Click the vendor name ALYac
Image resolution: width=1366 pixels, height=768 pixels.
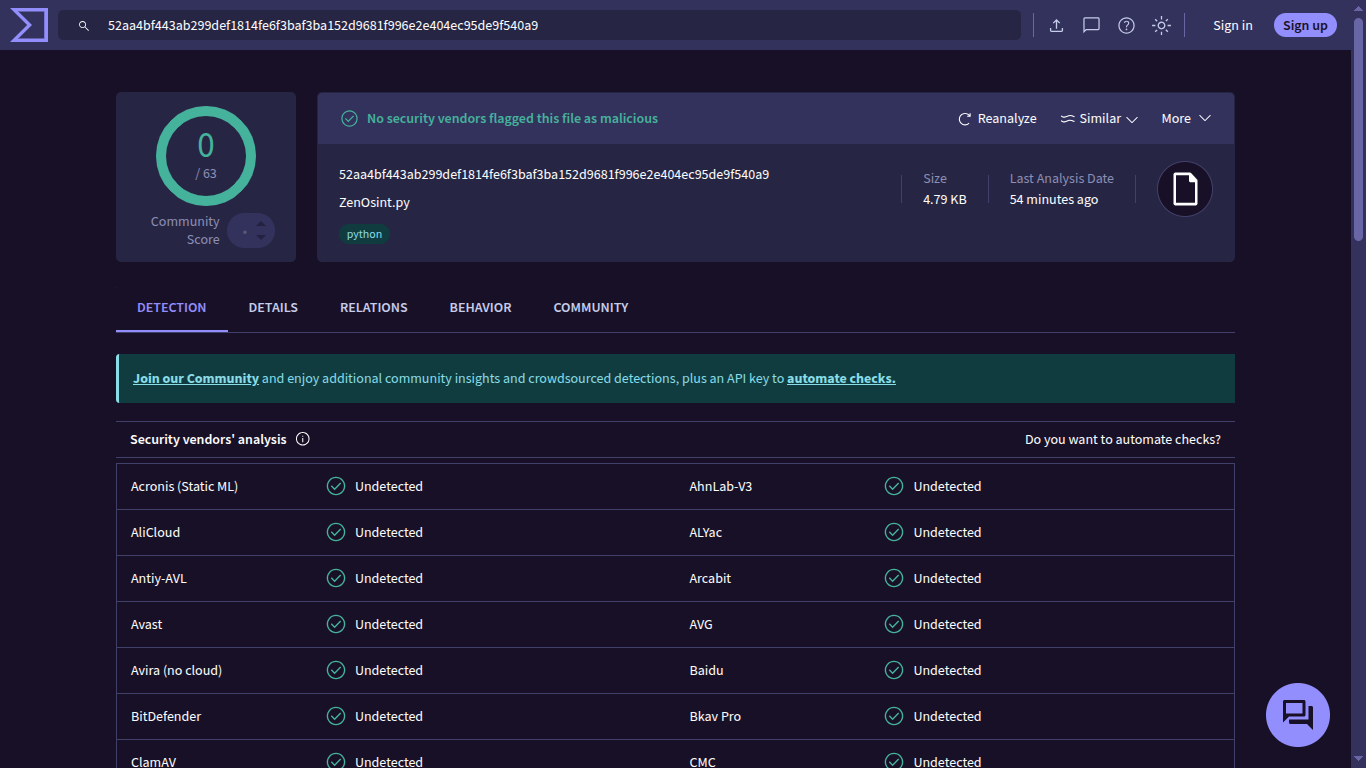click(x=705, y=532)
